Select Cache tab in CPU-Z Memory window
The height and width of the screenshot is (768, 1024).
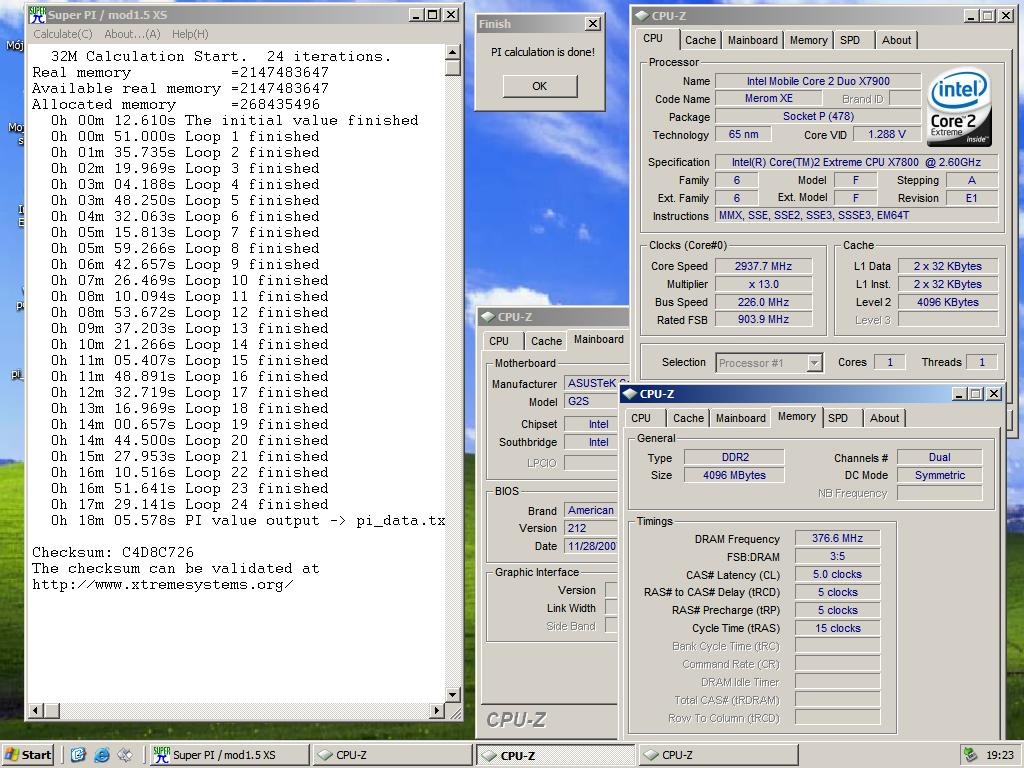(688, 418)
